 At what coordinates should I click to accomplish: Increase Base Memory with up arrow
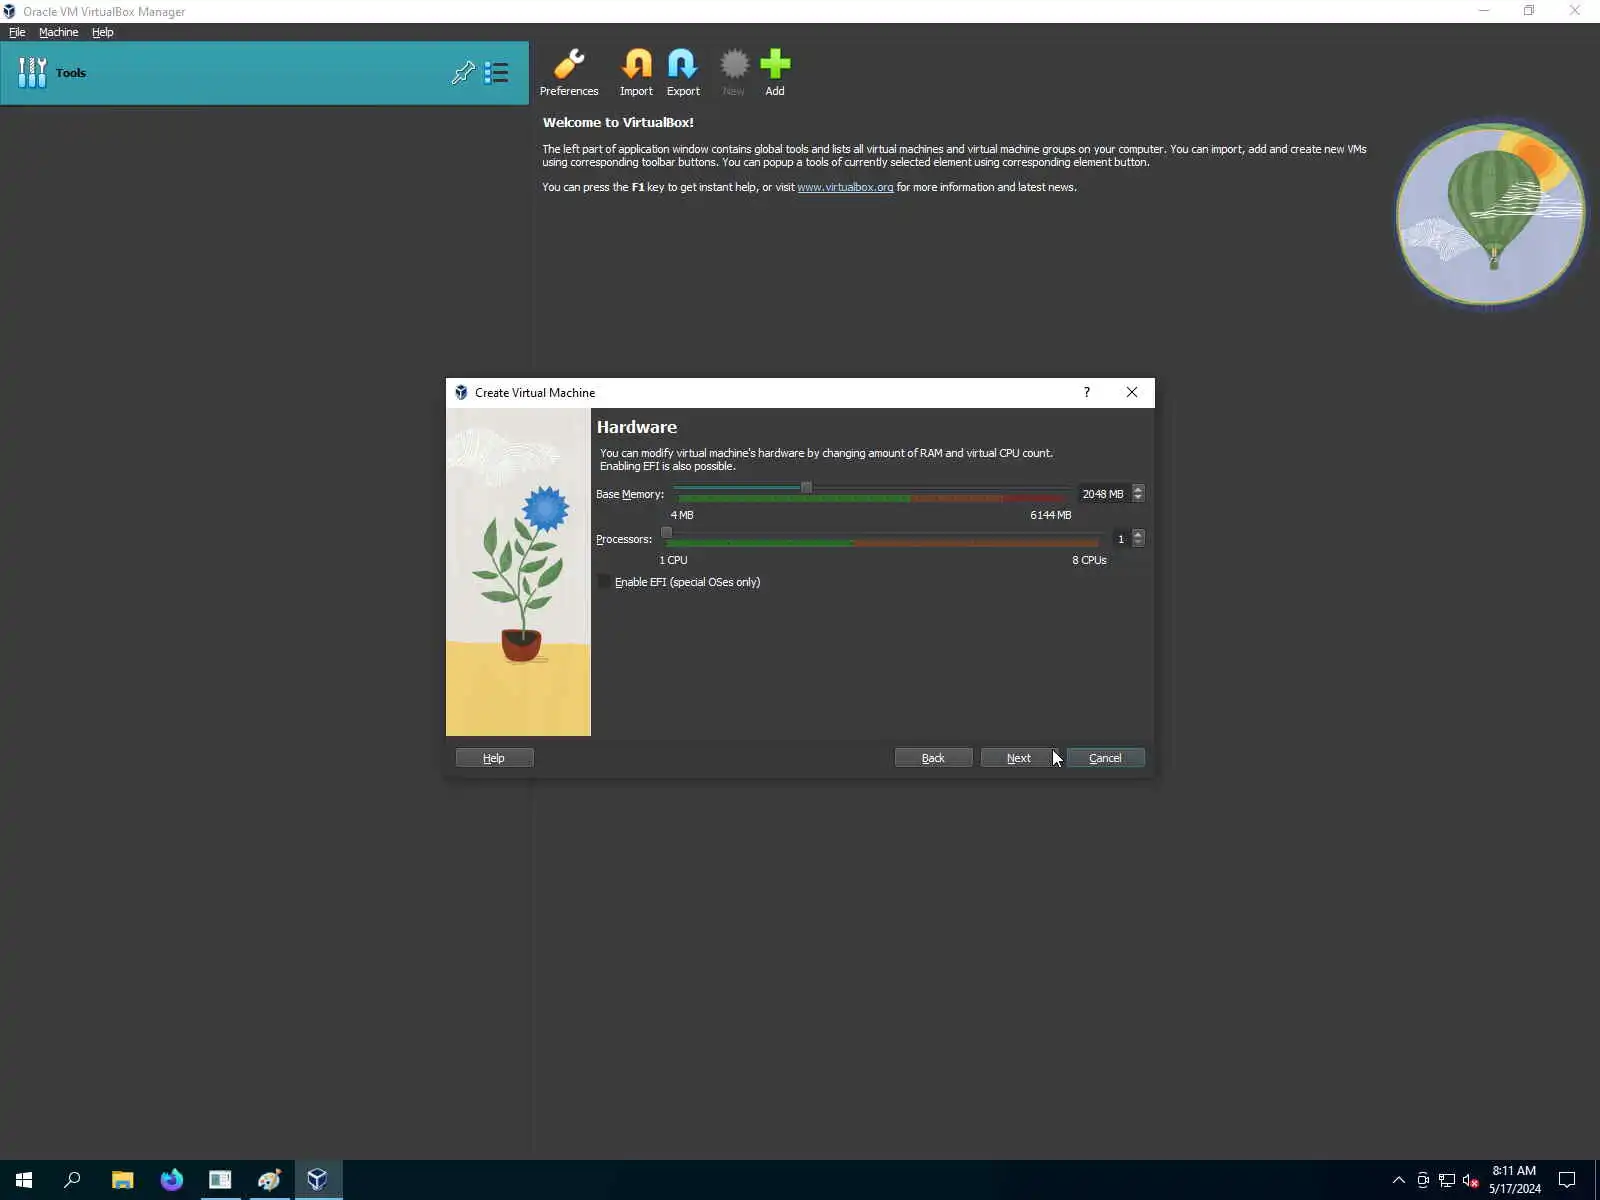point(1138,489)
